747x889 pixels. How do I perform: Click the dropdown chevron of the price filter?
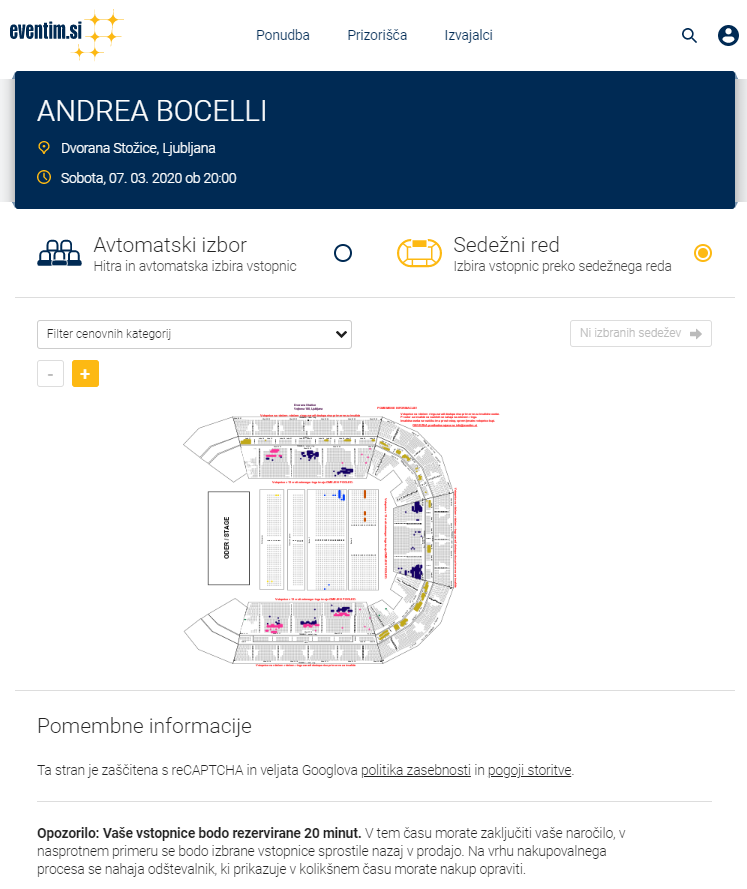pos(341,334)
